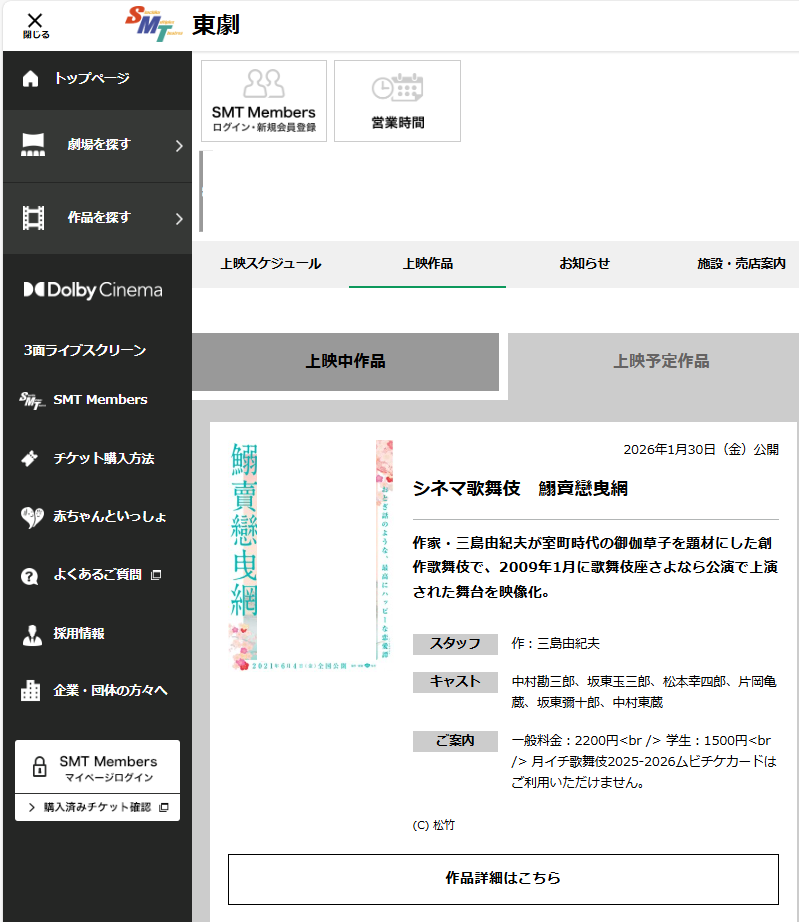
Task: Click the home icon beside トップページ
Action: coord(31,78)
